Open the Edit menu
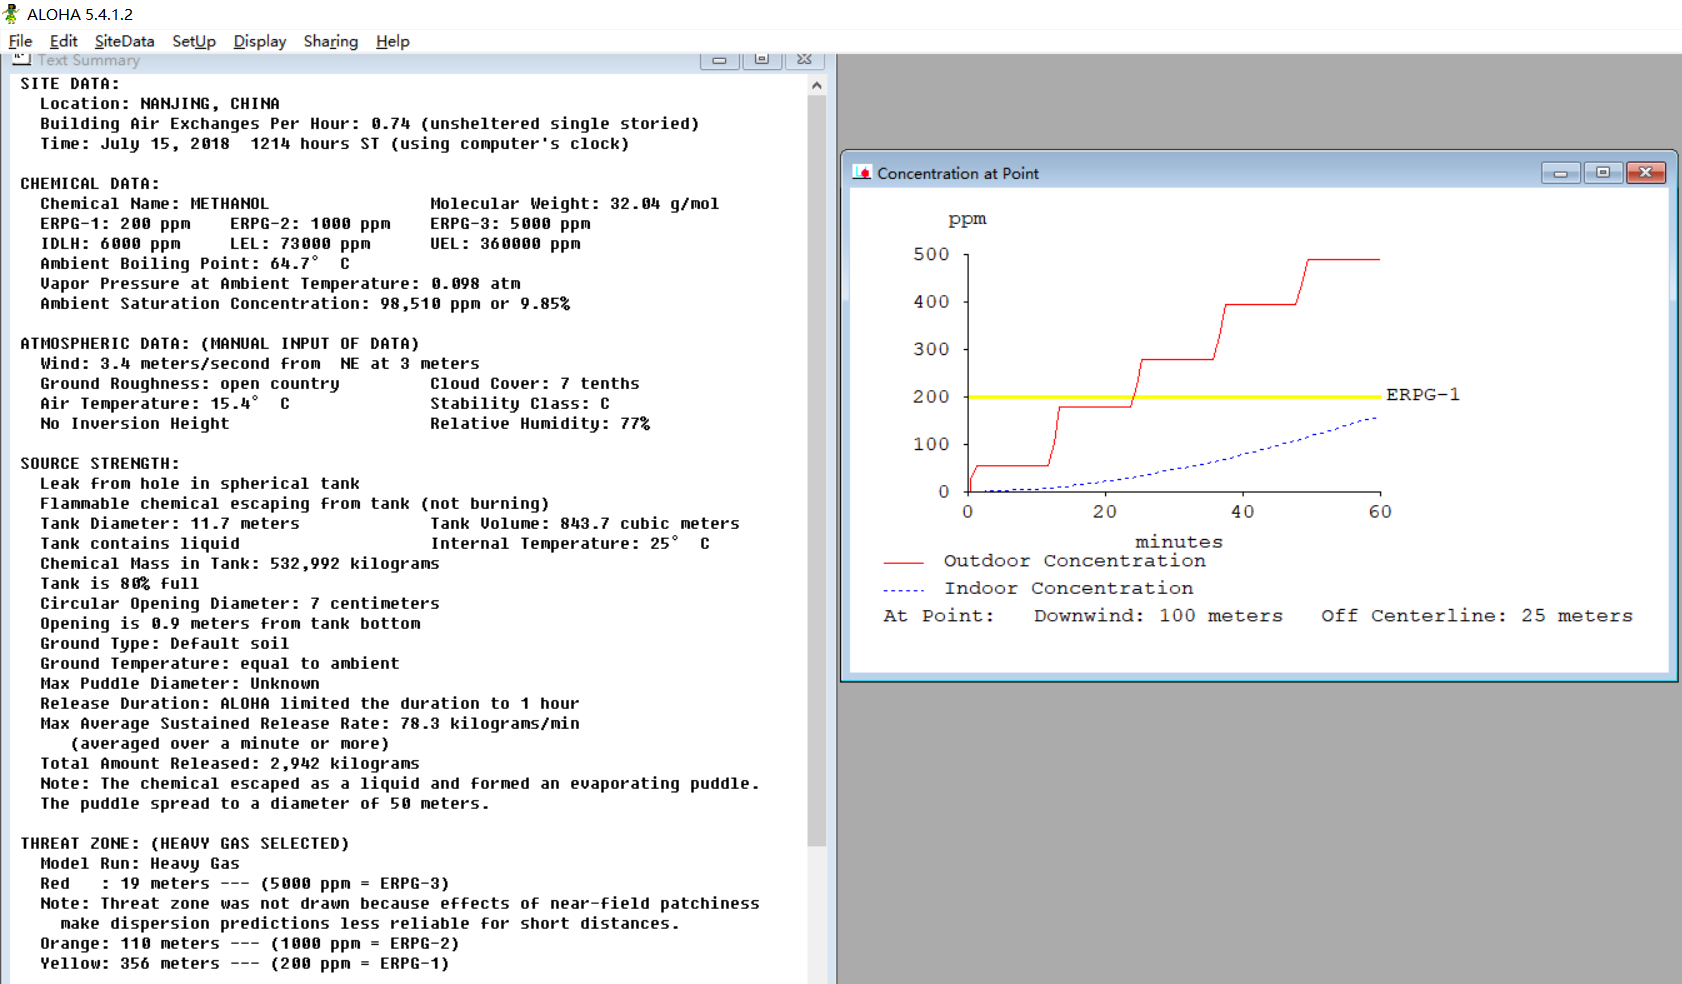Viewport: 1682px width, 984px height. coord(63,41)
